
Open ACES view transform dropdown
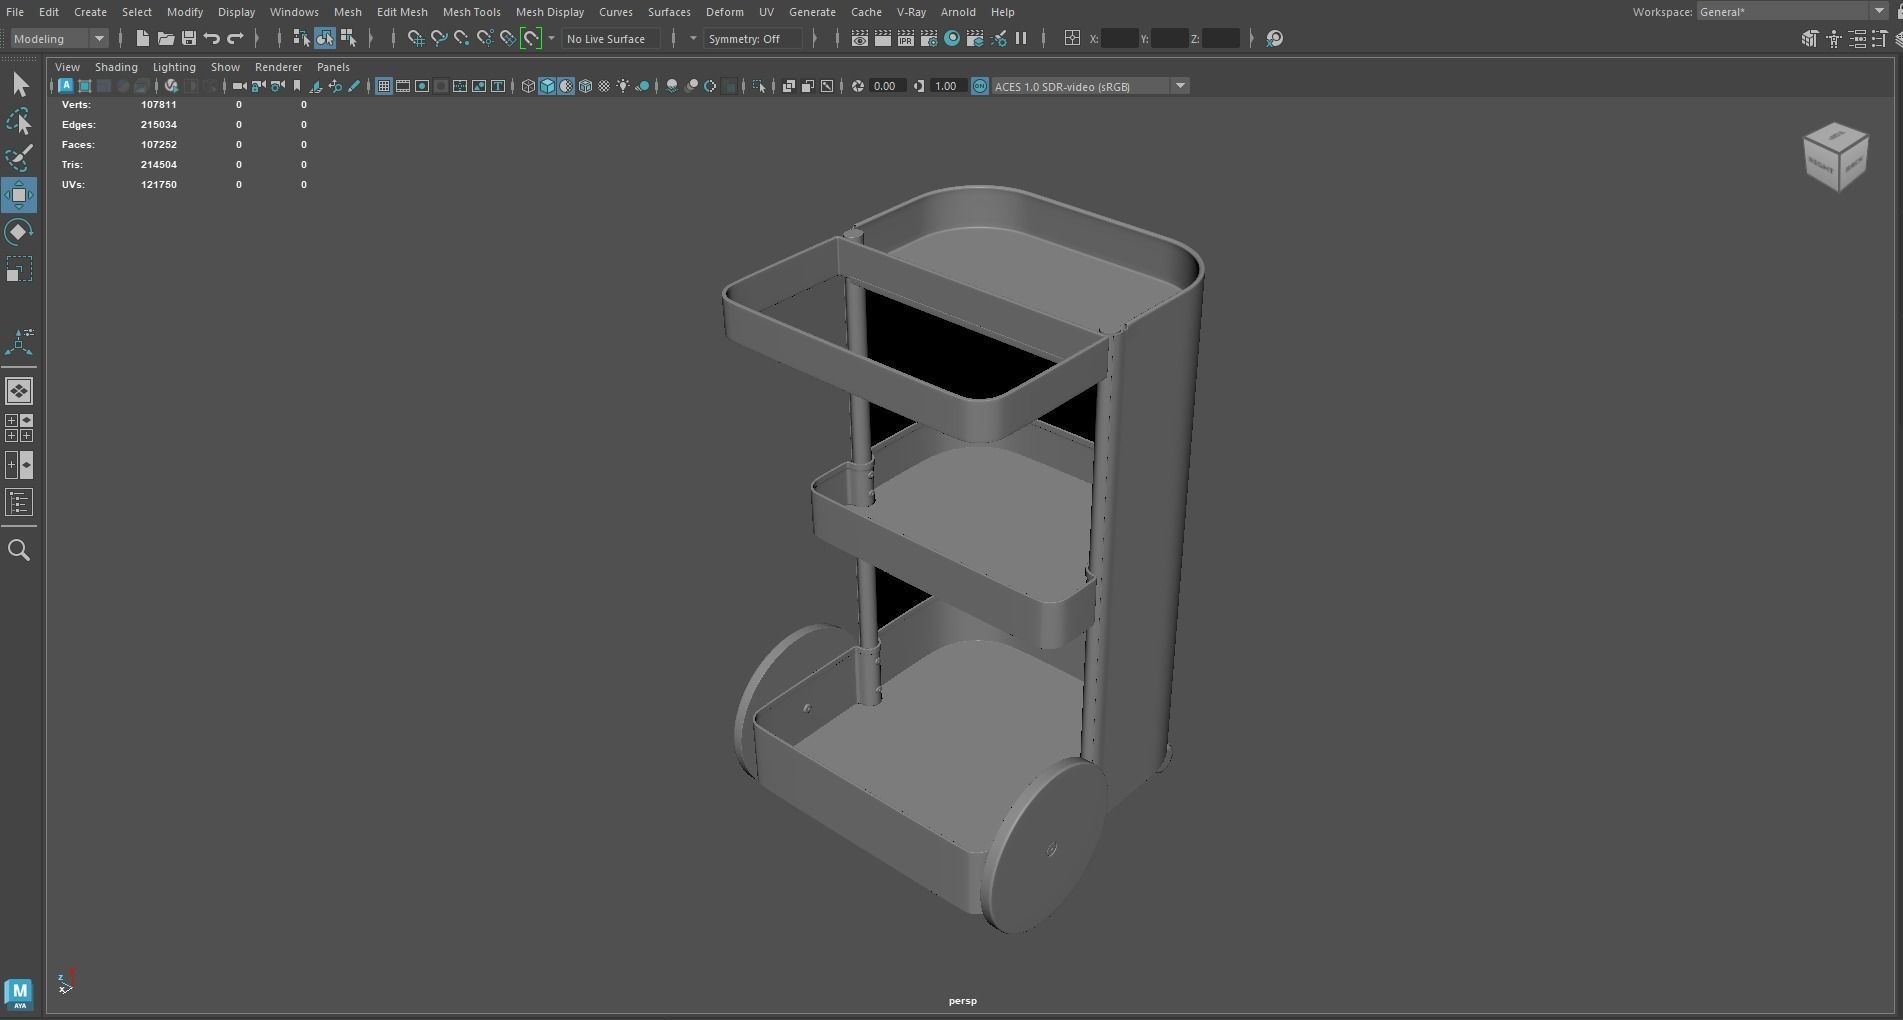click(x=1089, y=86)
